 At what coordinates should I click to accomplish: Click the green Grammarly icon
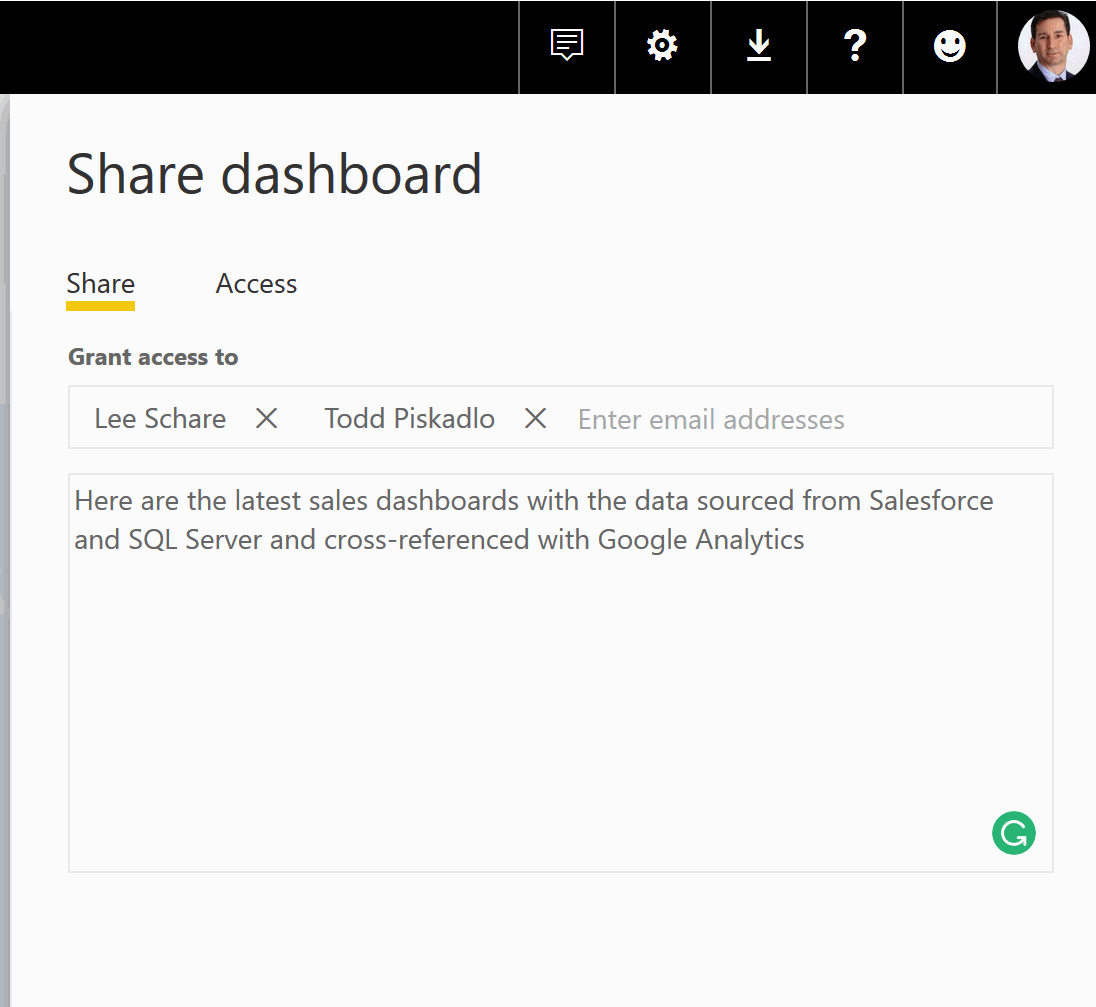pyautogui.click(x=1013, y=833)
